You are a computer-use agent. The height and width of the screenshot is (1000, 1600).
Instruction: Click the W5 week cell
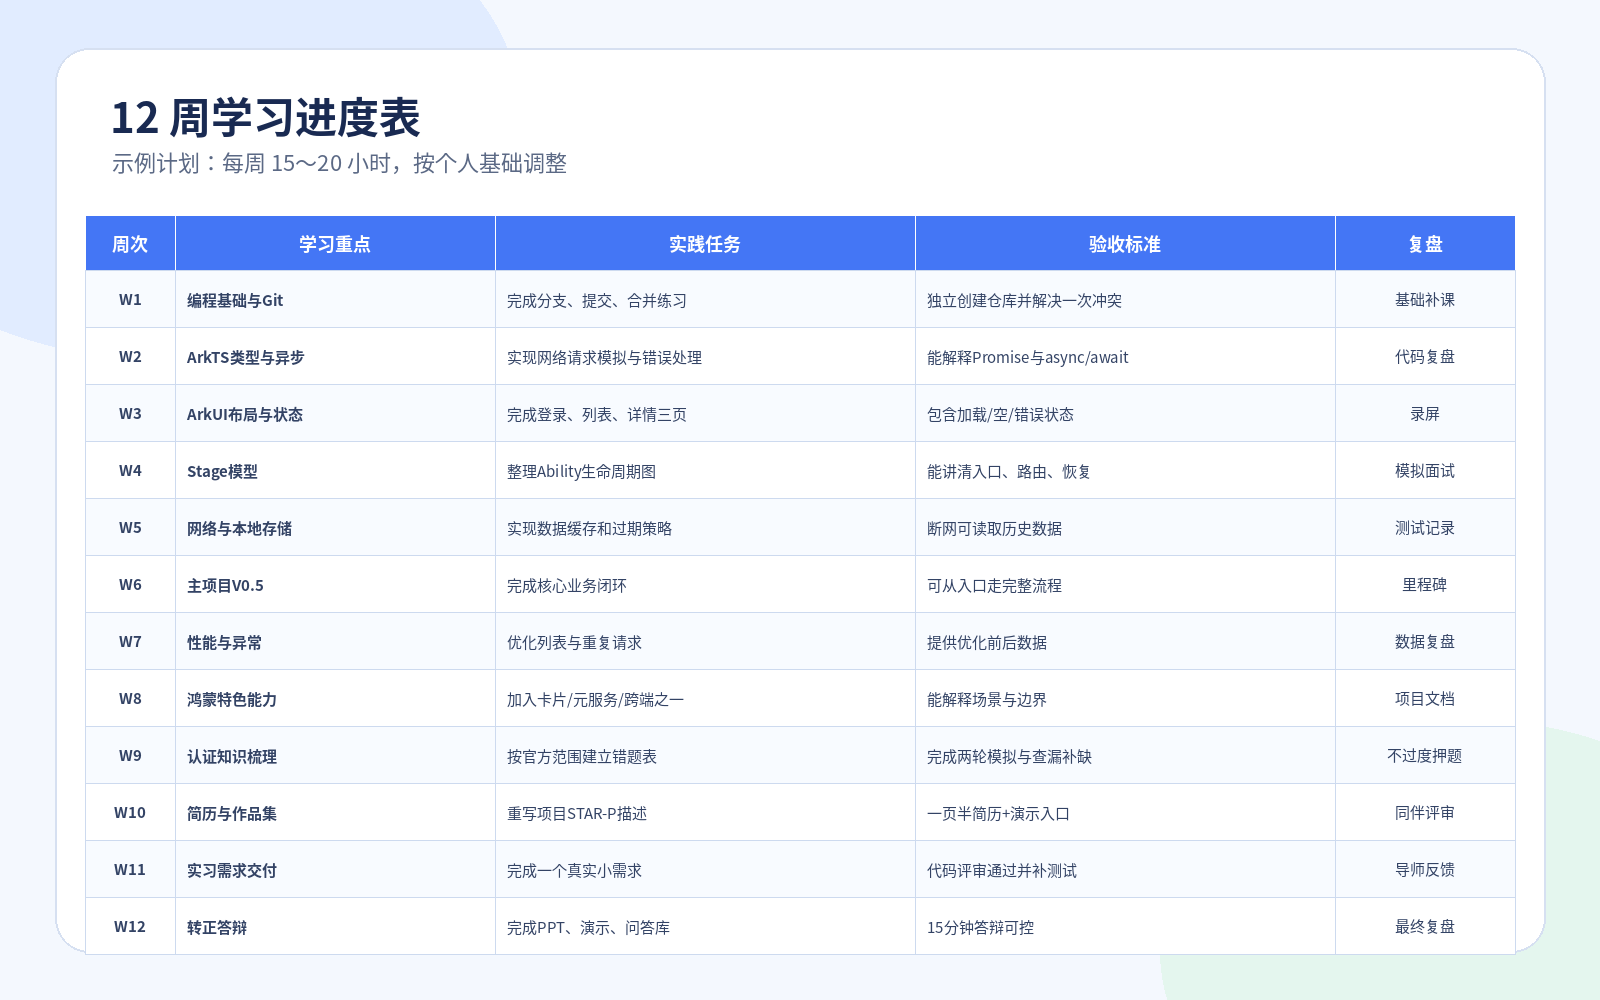click(x=130, y=527)
